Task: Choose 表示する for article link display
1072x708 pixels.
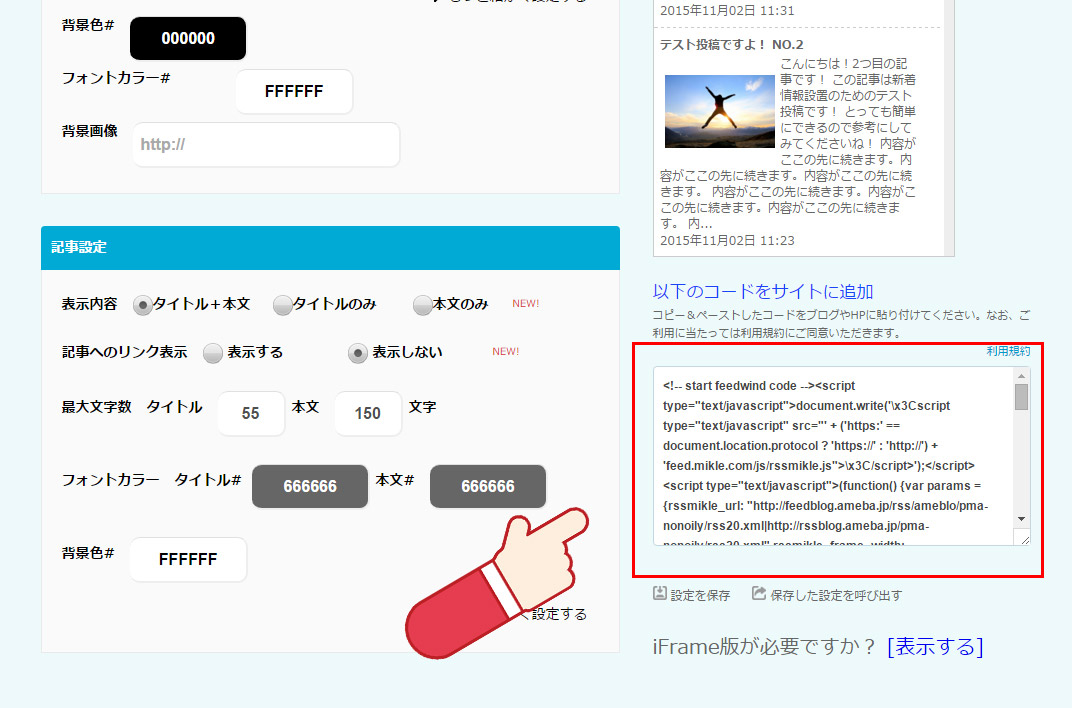Action: 213,353
